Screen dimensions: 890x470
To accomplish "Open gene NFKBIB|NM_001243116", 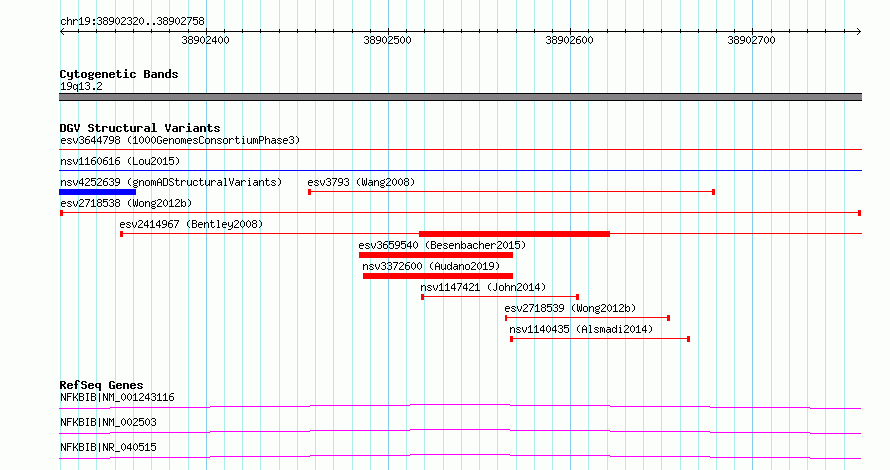I will point(117,397).
